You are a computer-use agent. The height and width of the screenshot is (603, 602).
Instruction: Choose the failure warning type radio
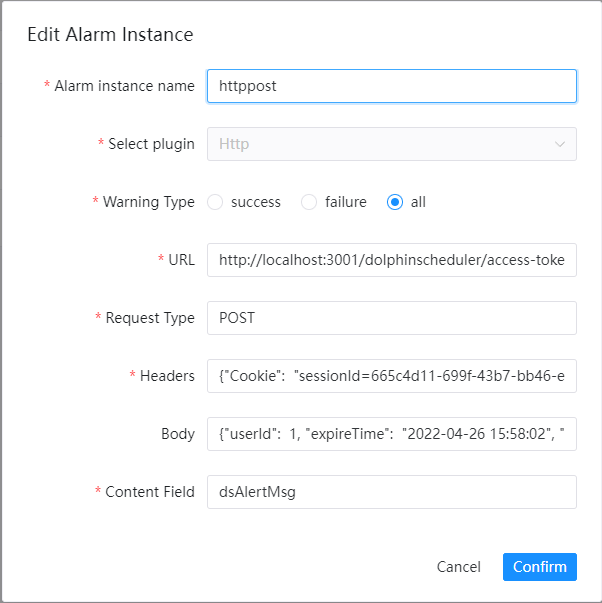click(309, 202)
